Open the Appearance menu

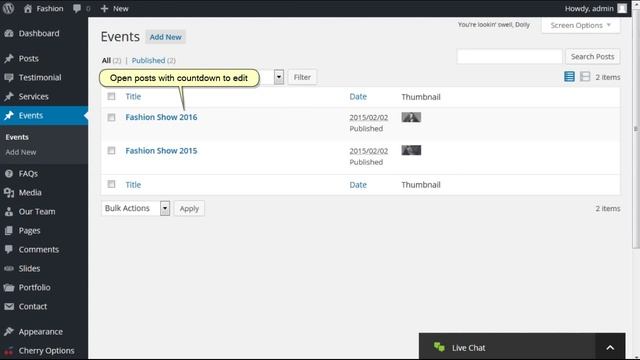(44, 332)
